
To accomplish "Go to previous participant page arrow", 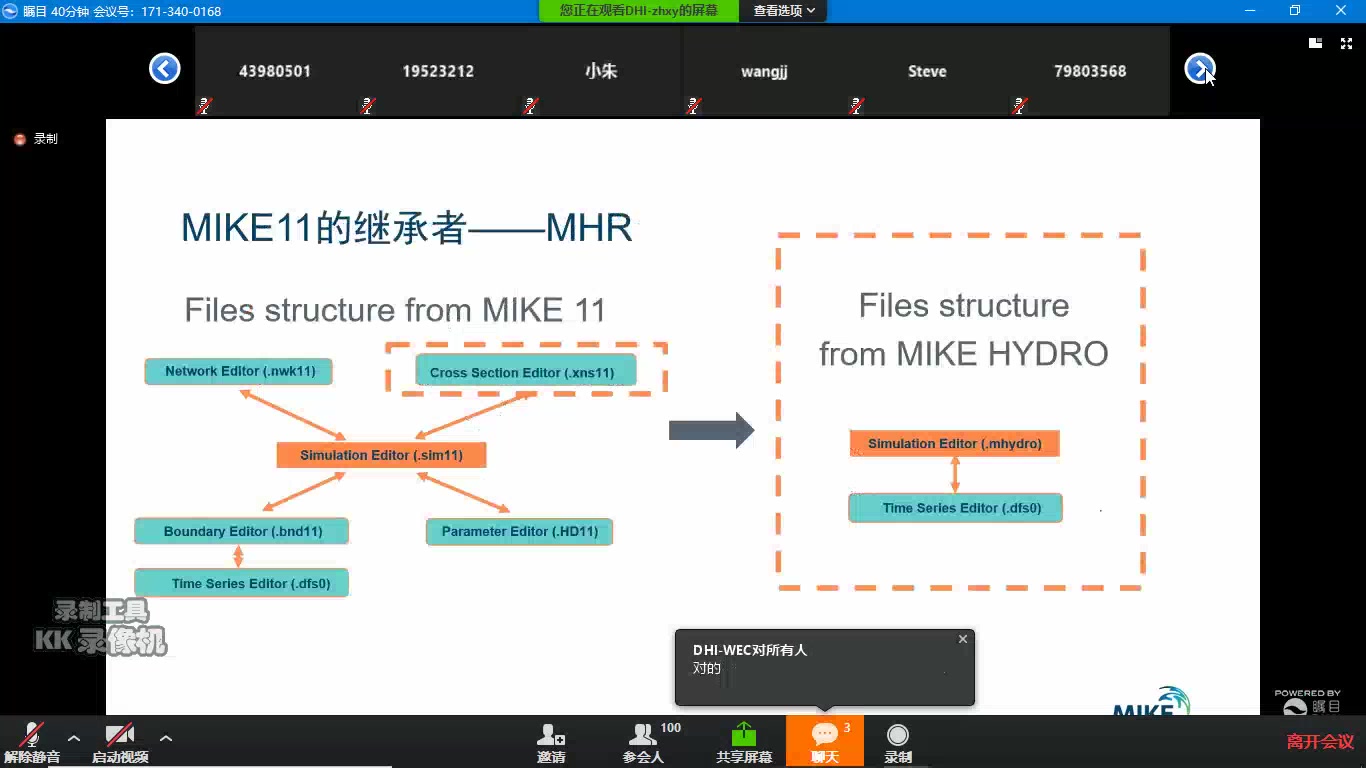I will tap(165, 69).
